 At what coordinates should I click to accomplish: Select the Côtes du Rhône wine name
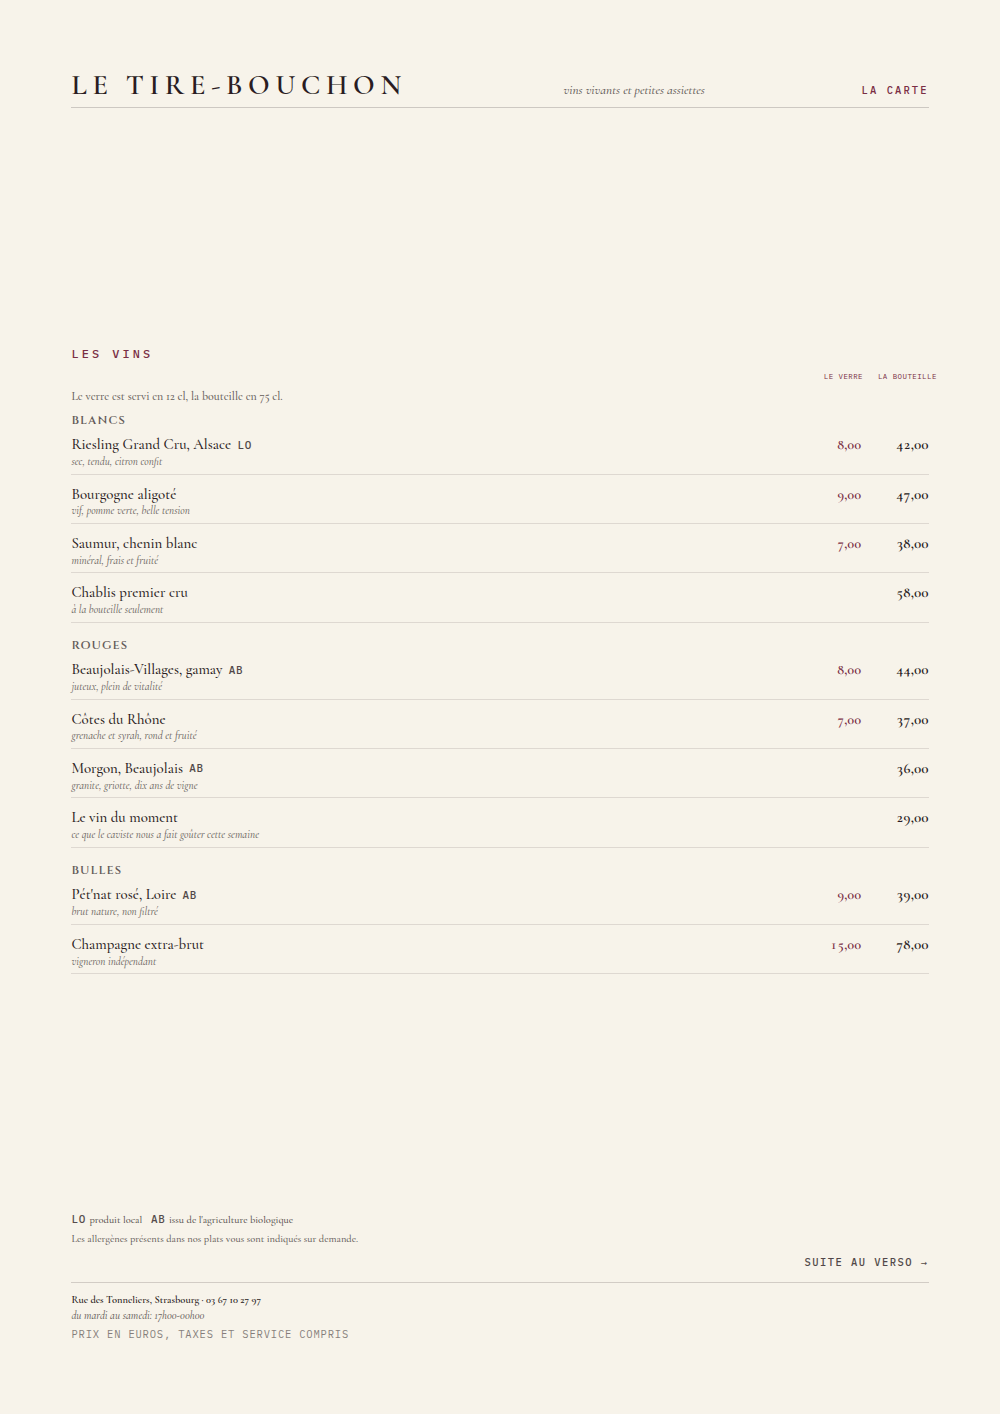tap(119, 720)
